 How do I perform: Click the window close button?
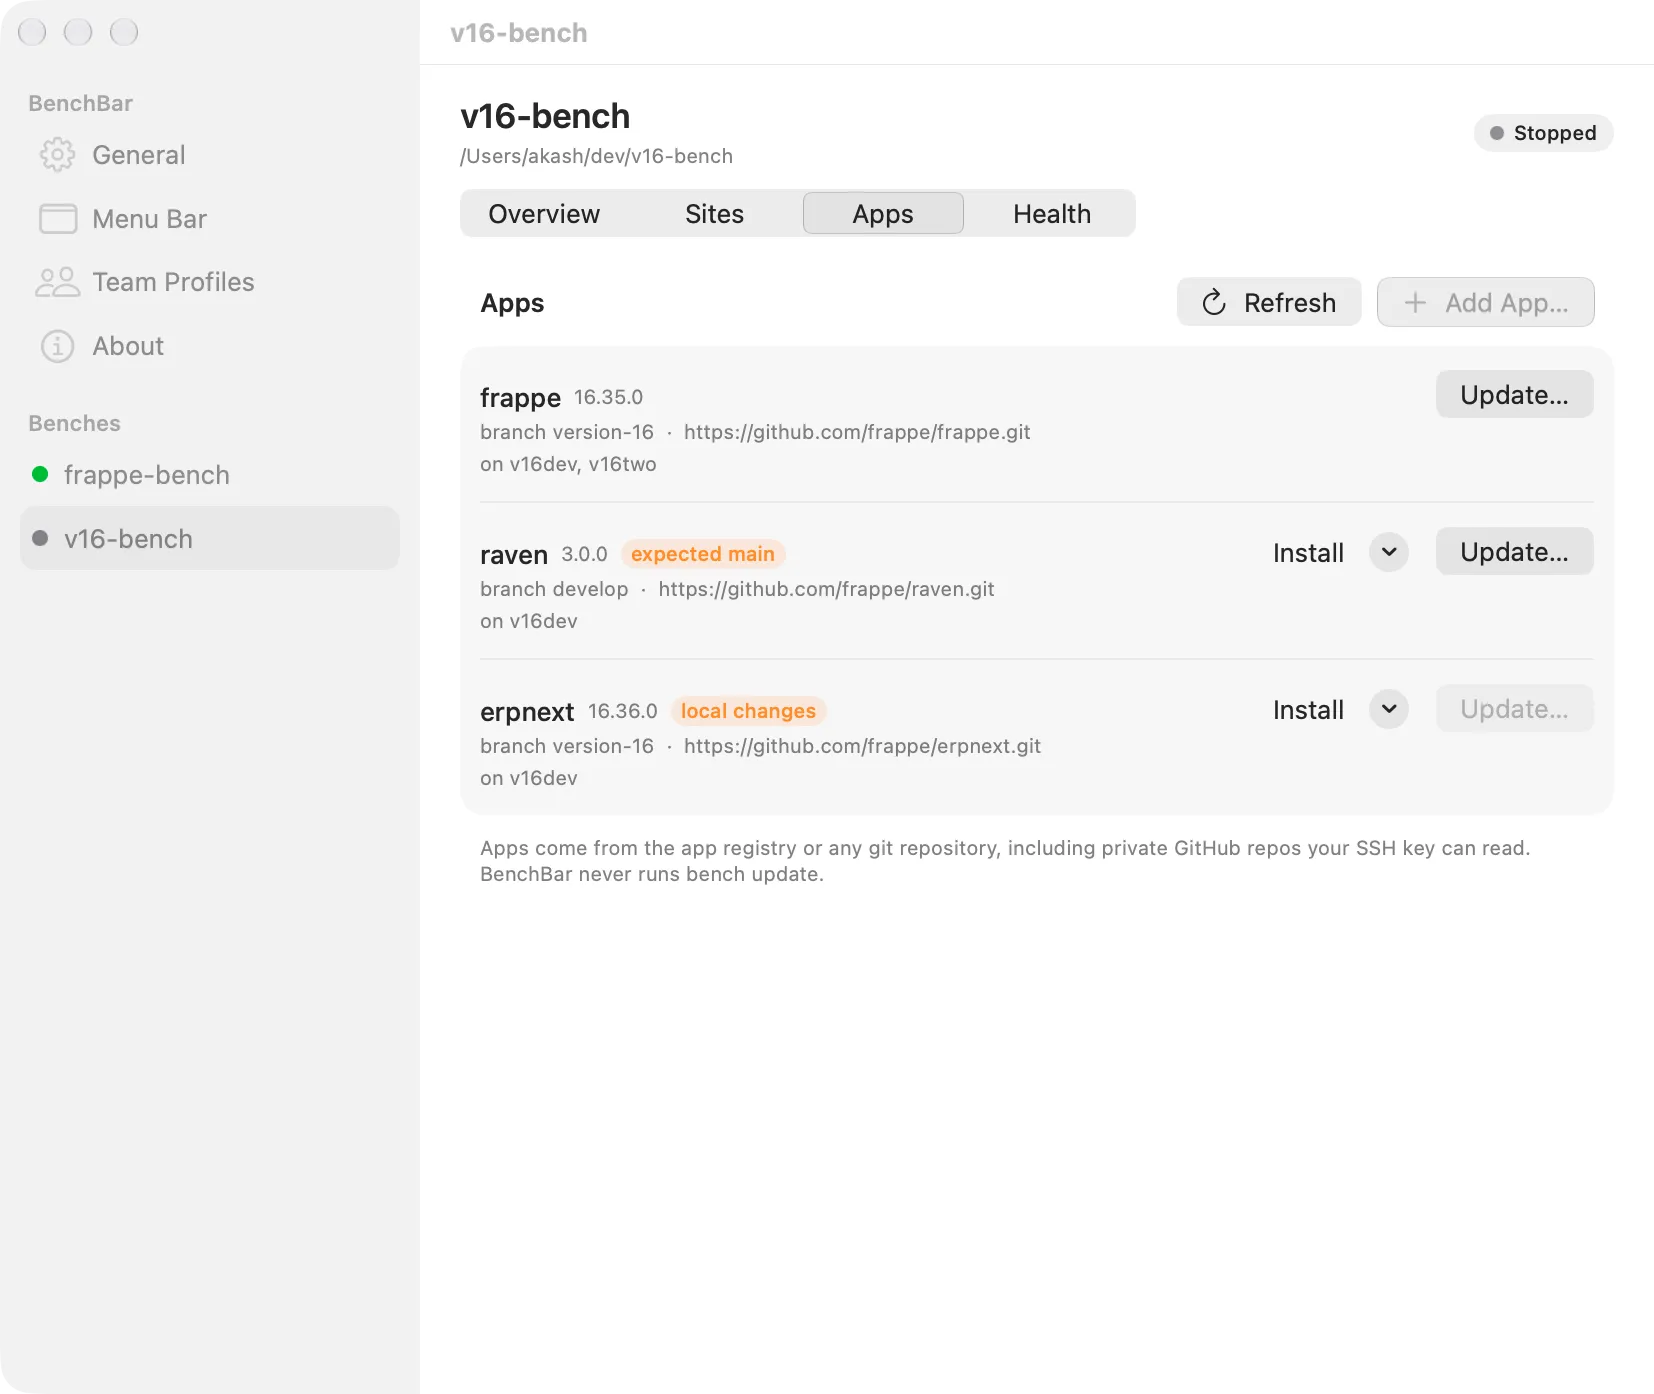click(x=32, y=32)
